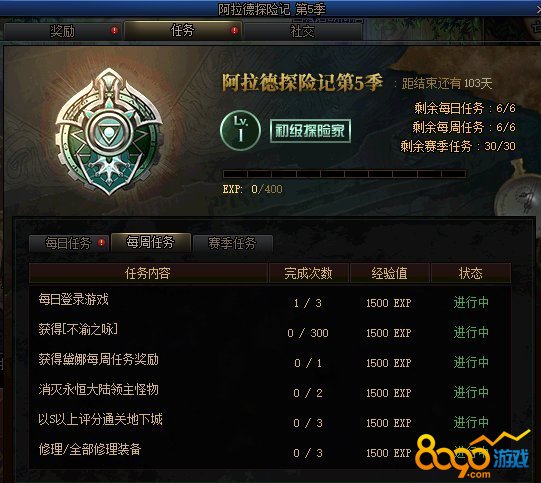Click the Lv. 1 level circle icon

(x=240, y=130)
